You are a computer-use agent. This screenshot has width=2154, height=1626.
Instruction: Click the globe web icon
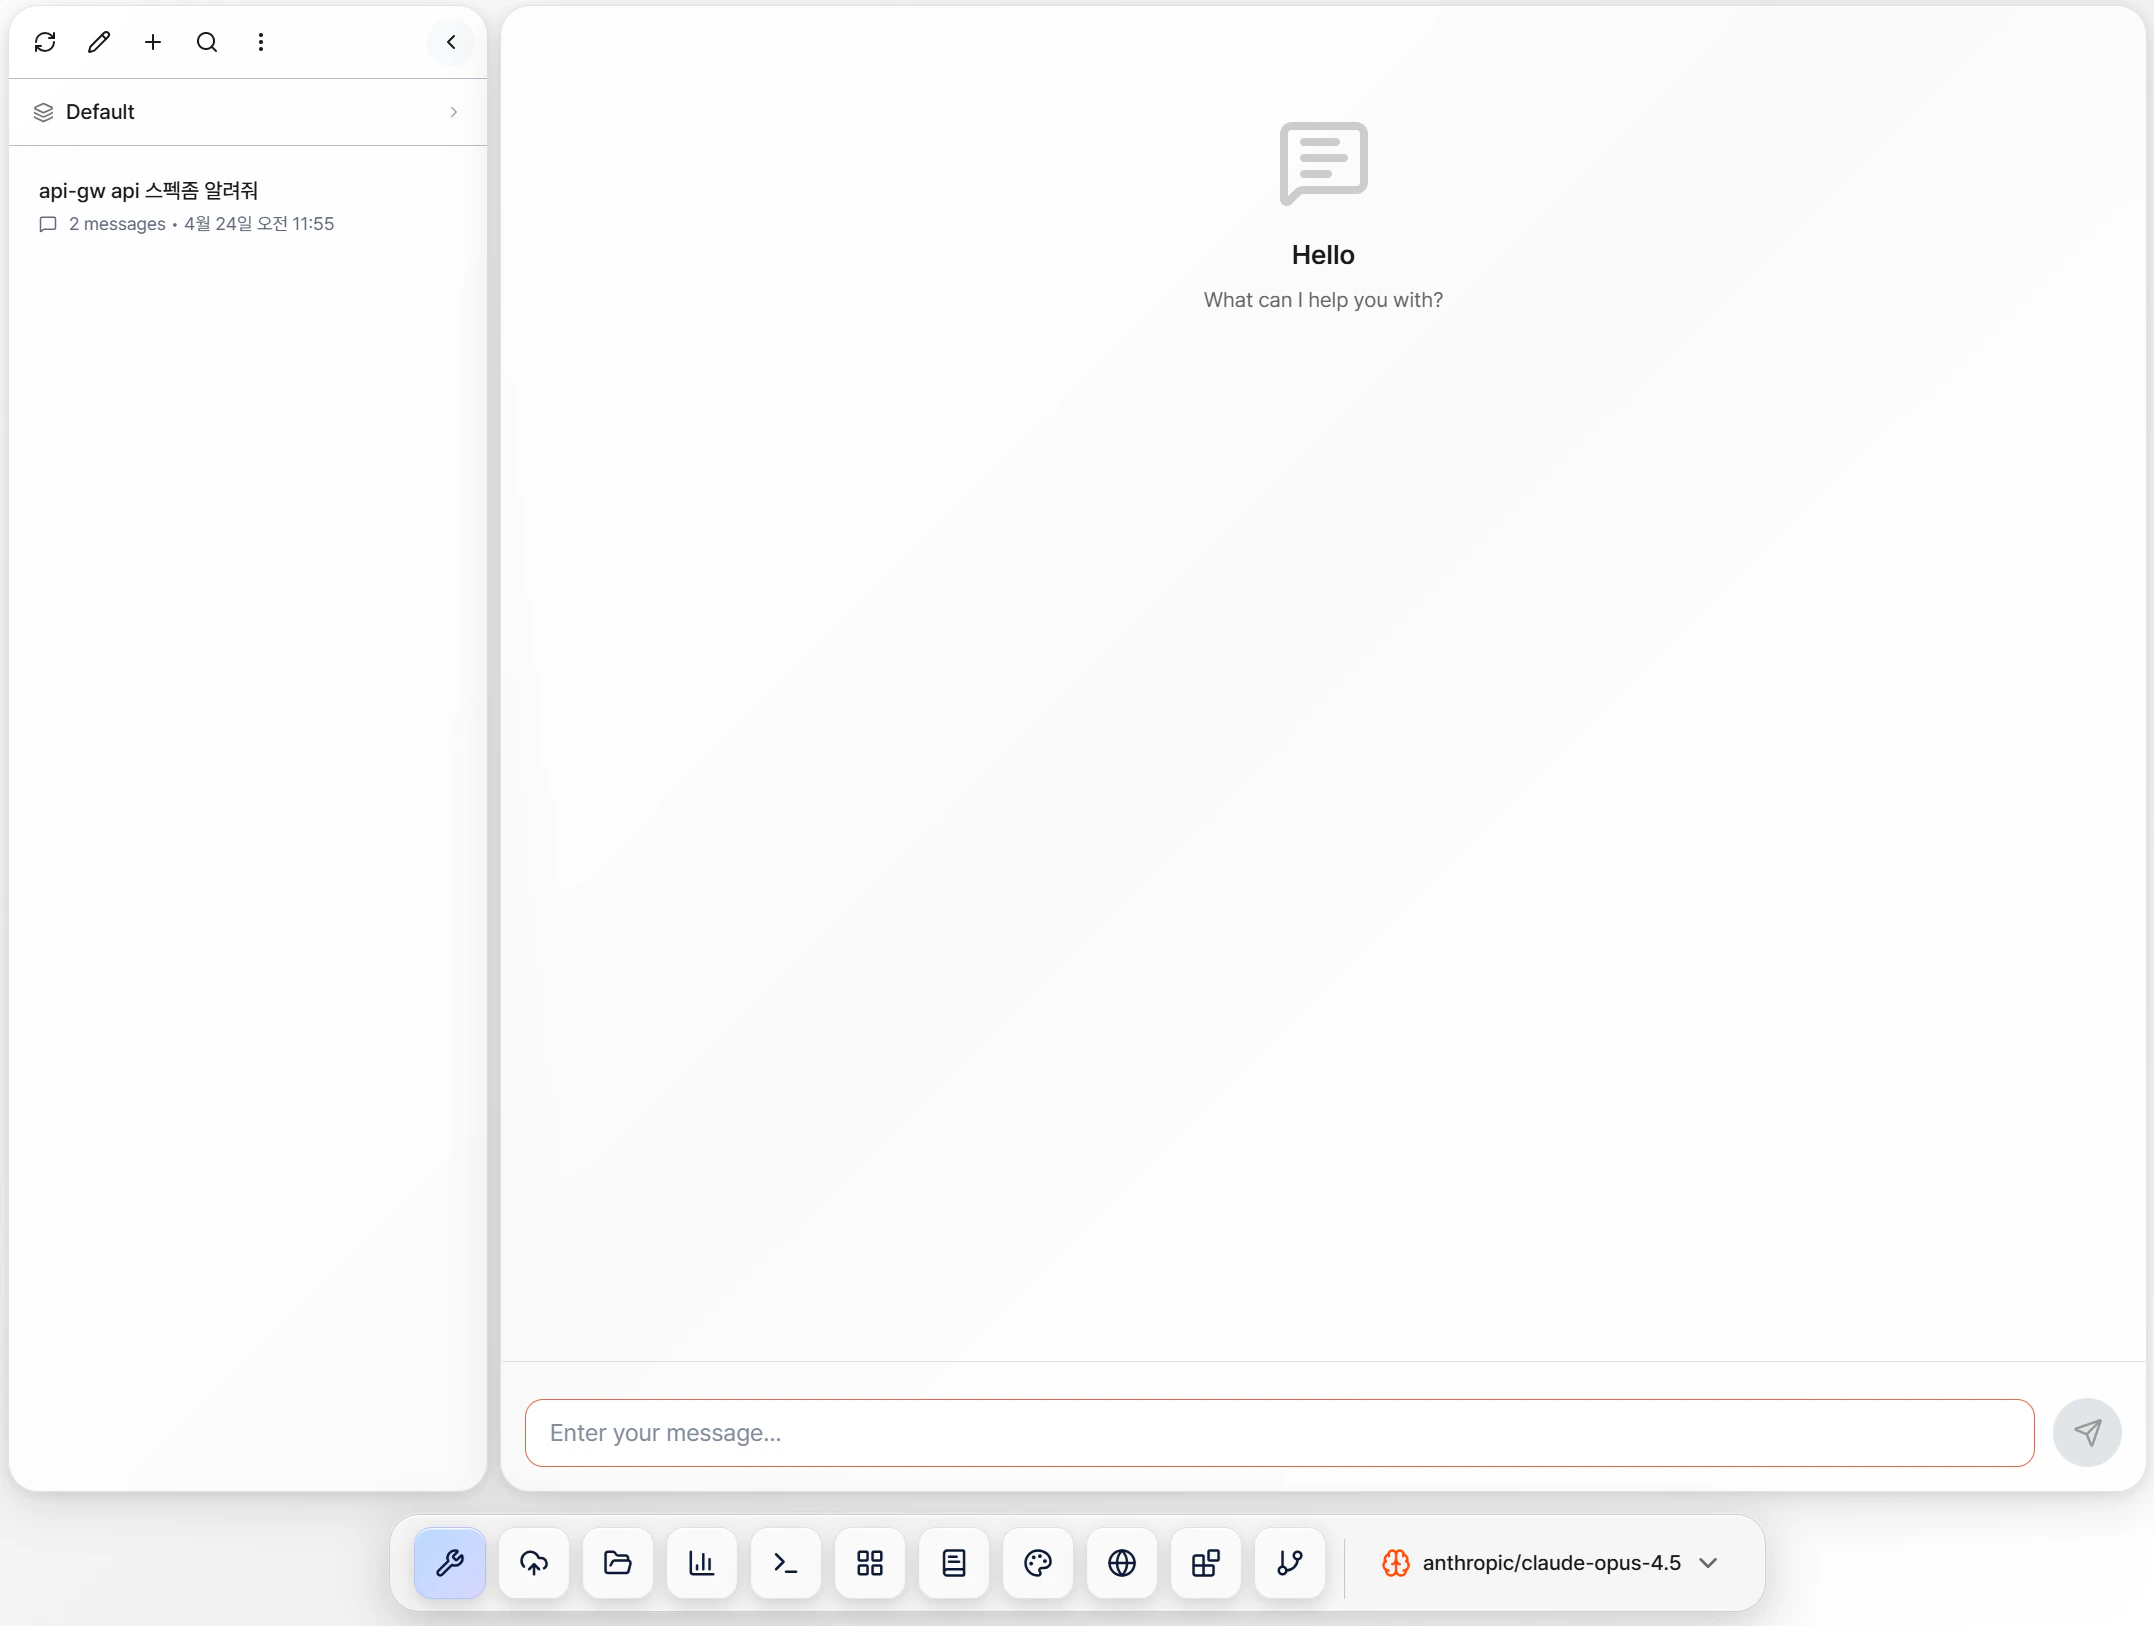point(1122,1563)
